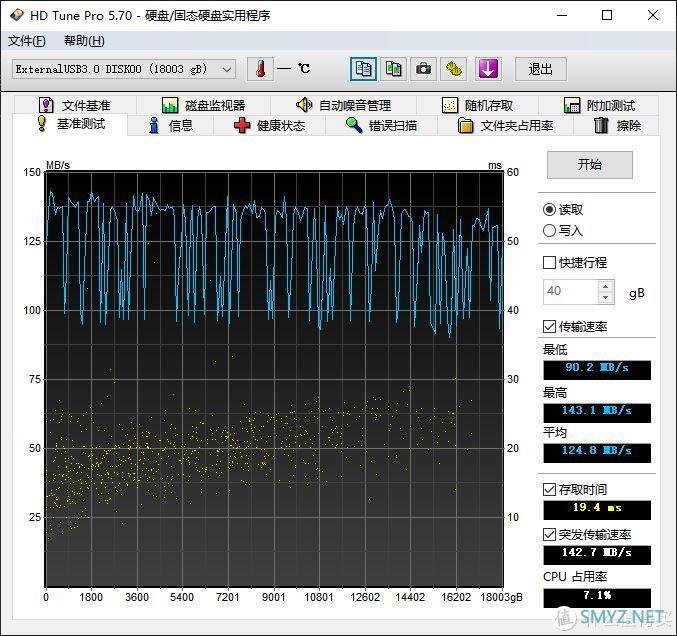Switch to the 健康状态 tab
Viewport: 677px width, 636px height.
269,126
